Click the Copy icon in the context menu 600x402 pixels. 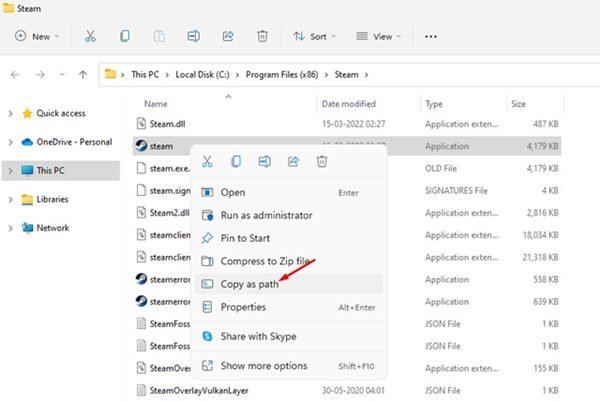[236, 161]
